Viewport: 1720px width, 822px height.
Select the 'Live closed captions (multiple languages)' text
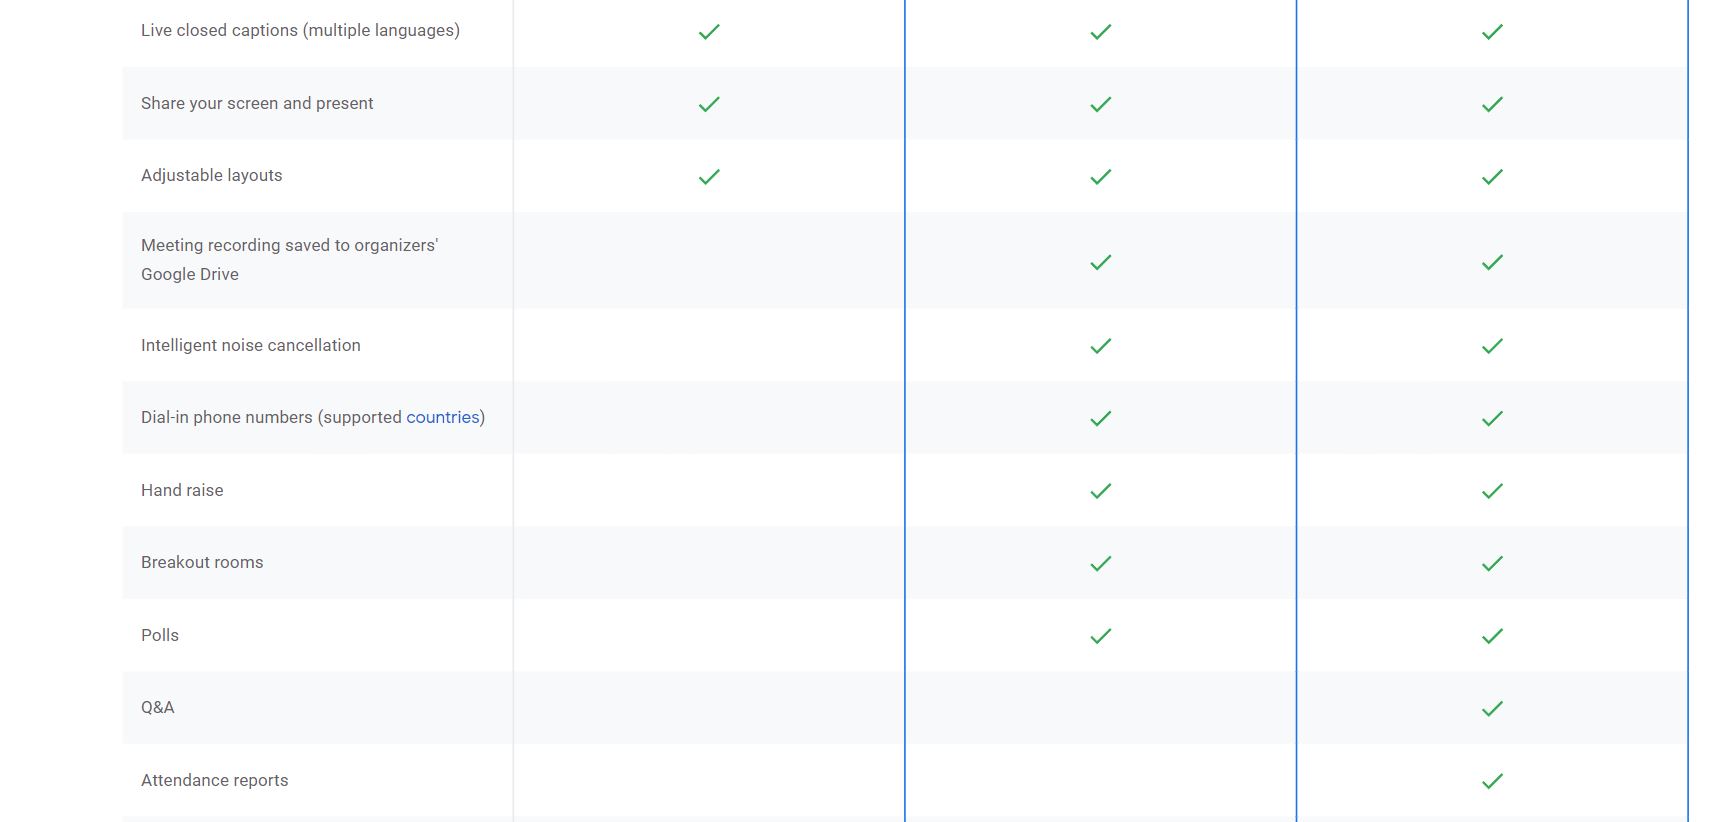(x=300, y=31)
